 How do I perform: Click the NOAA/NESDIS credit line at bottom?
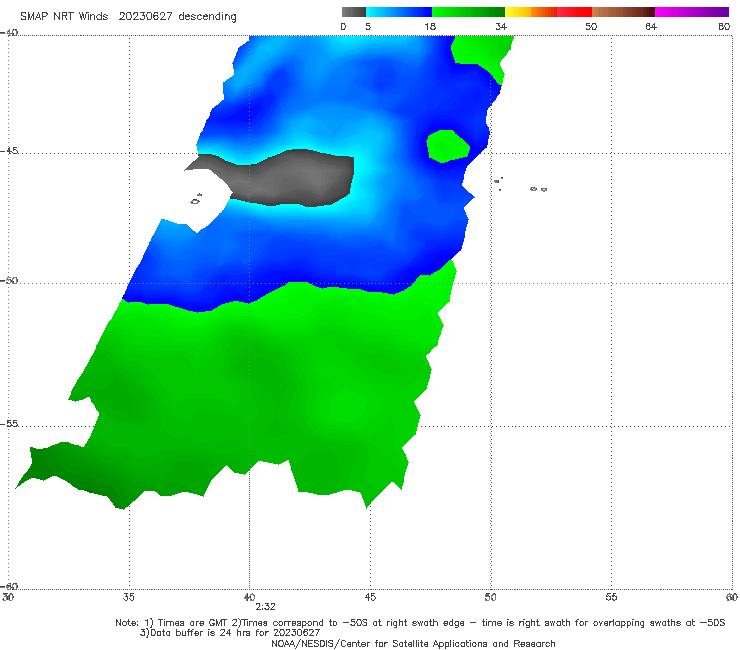[413, 643]
